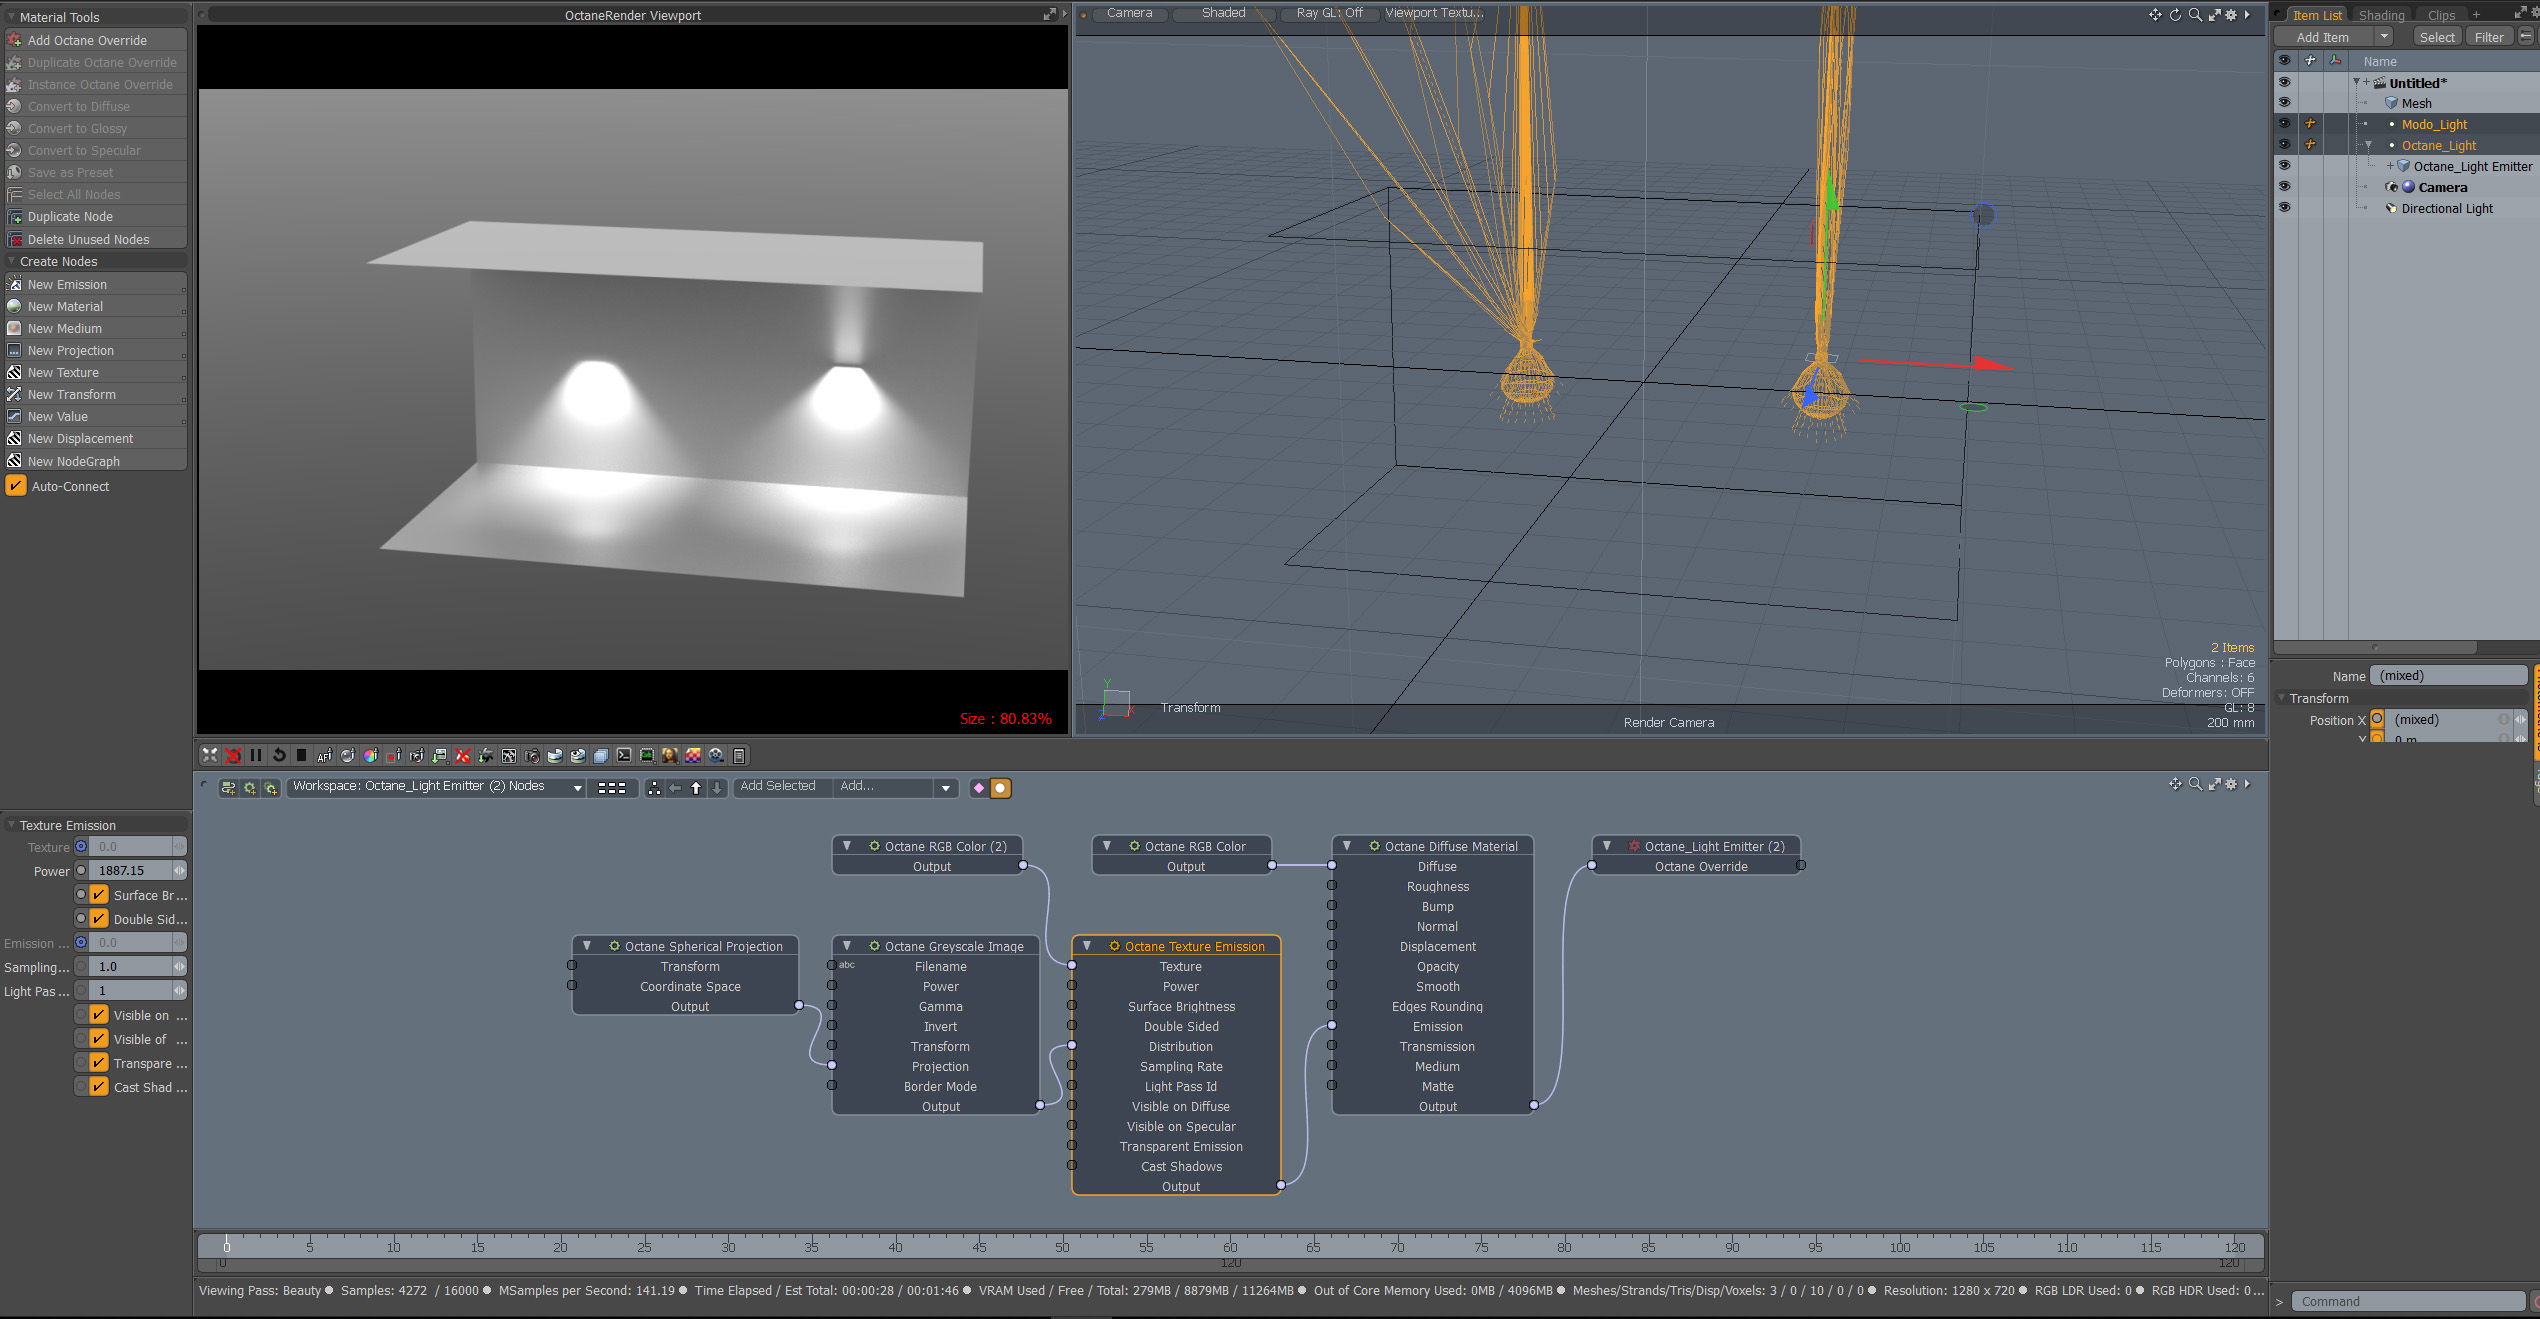2540x1319 pixels.
Task: Click the autofocus AF picker icon
Action: 324,756
